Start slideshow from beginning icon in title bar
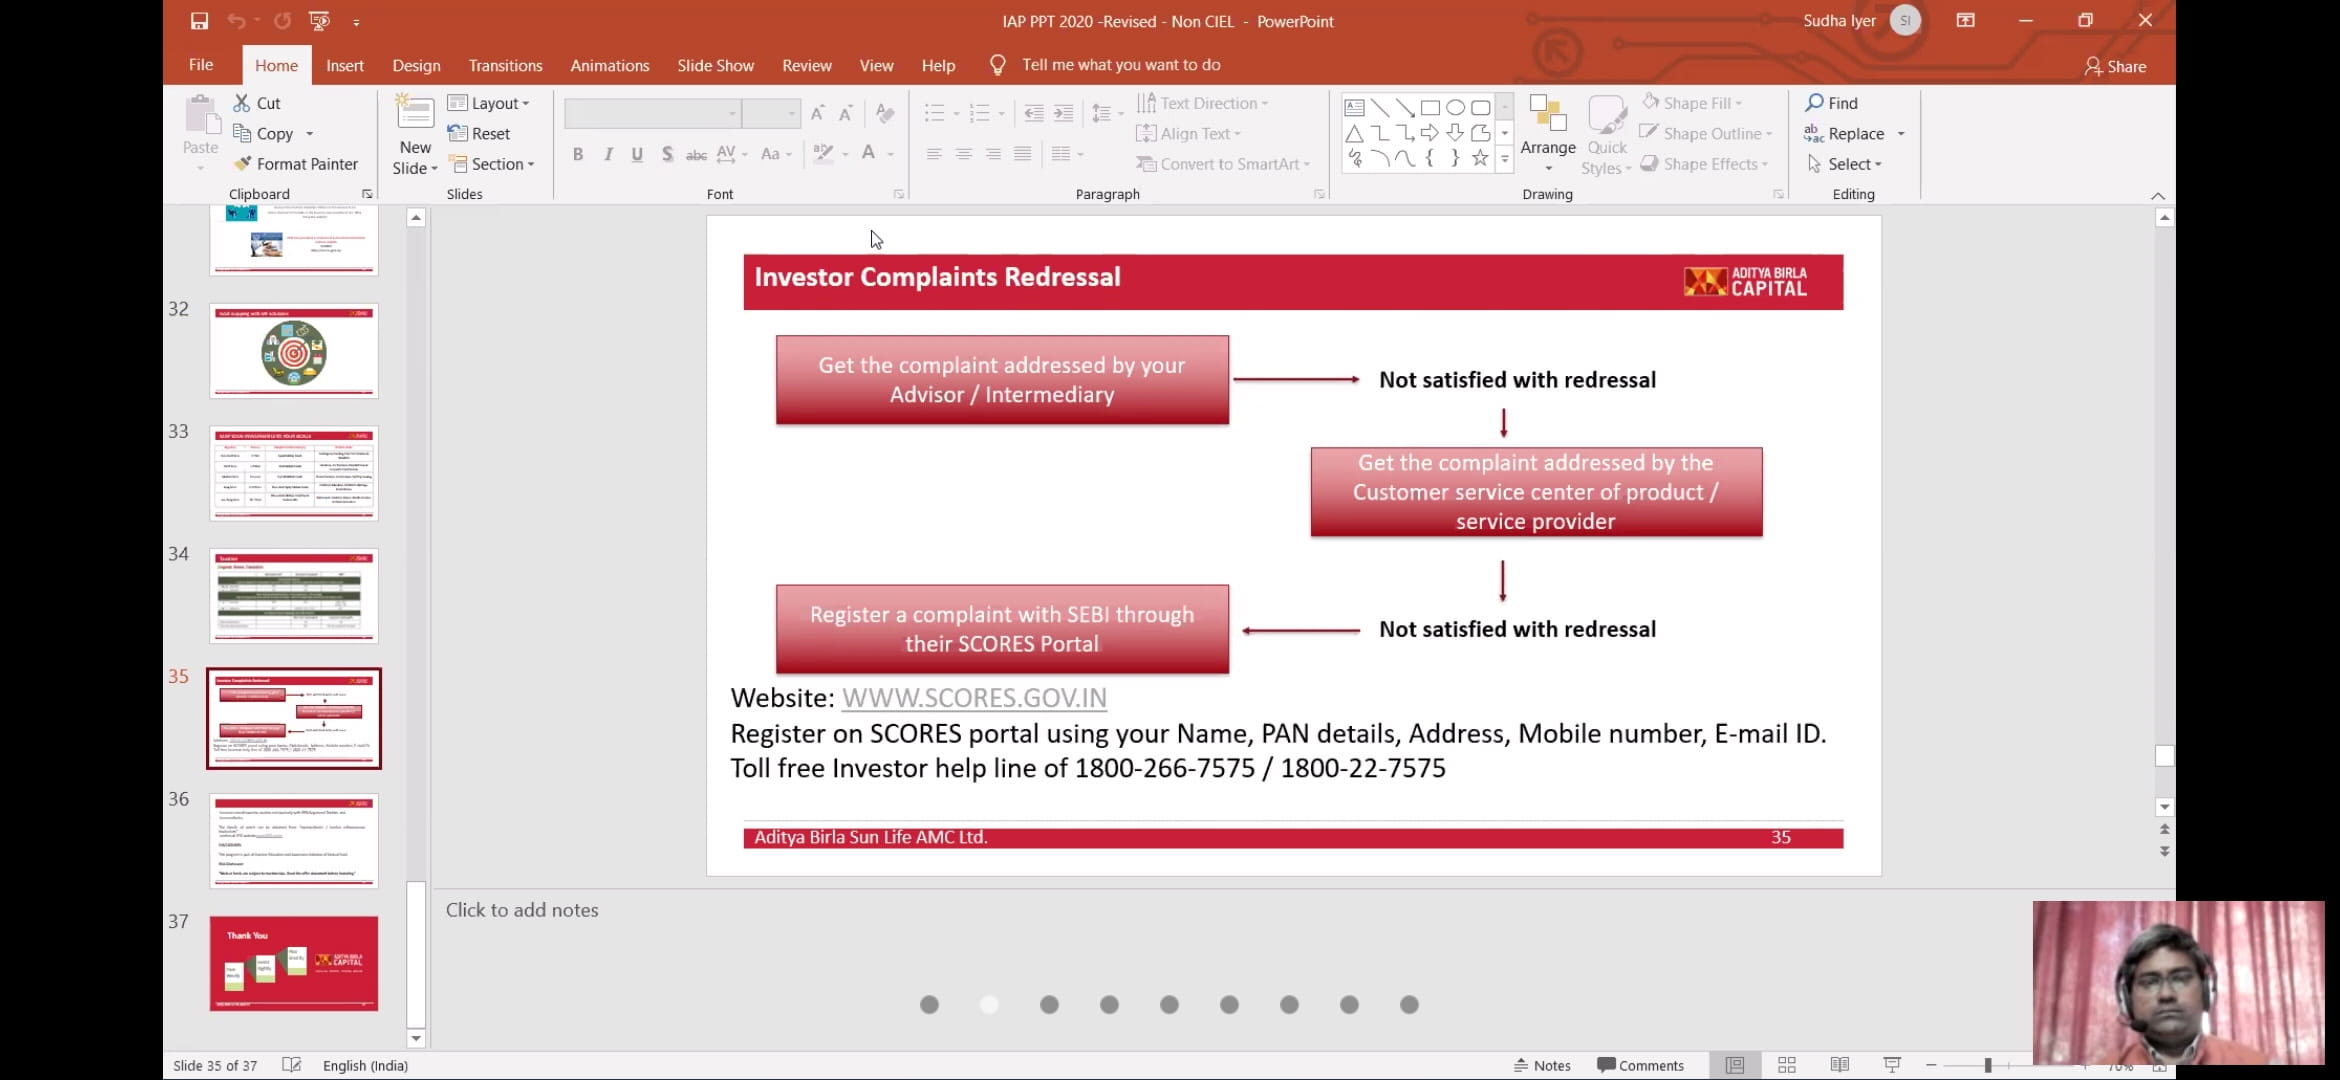The image size is (2340, 1080). (x=319, y=21)
